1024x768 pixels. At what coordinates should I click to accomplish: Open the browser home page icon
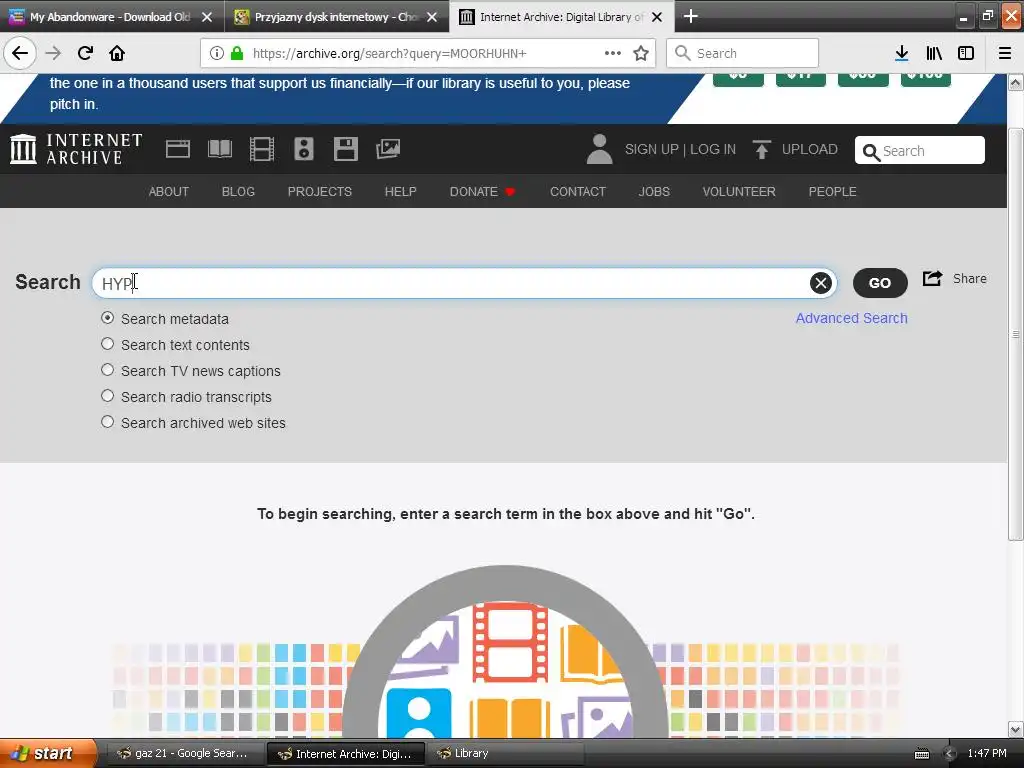tap(117, 53)
